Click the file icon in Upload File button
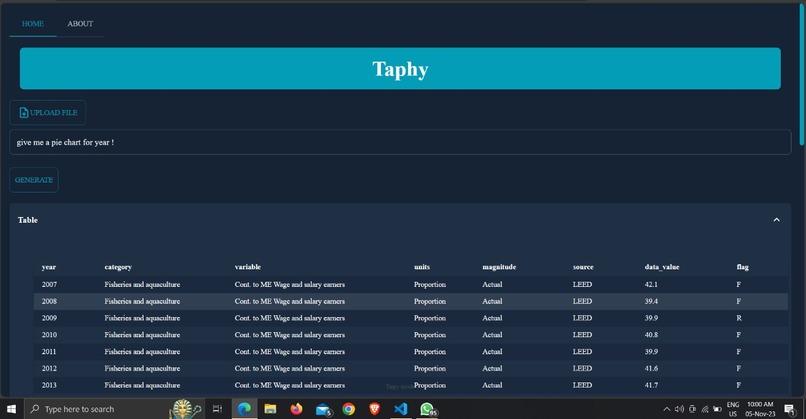The image size is (806, 419). click(x=24, y=113)
